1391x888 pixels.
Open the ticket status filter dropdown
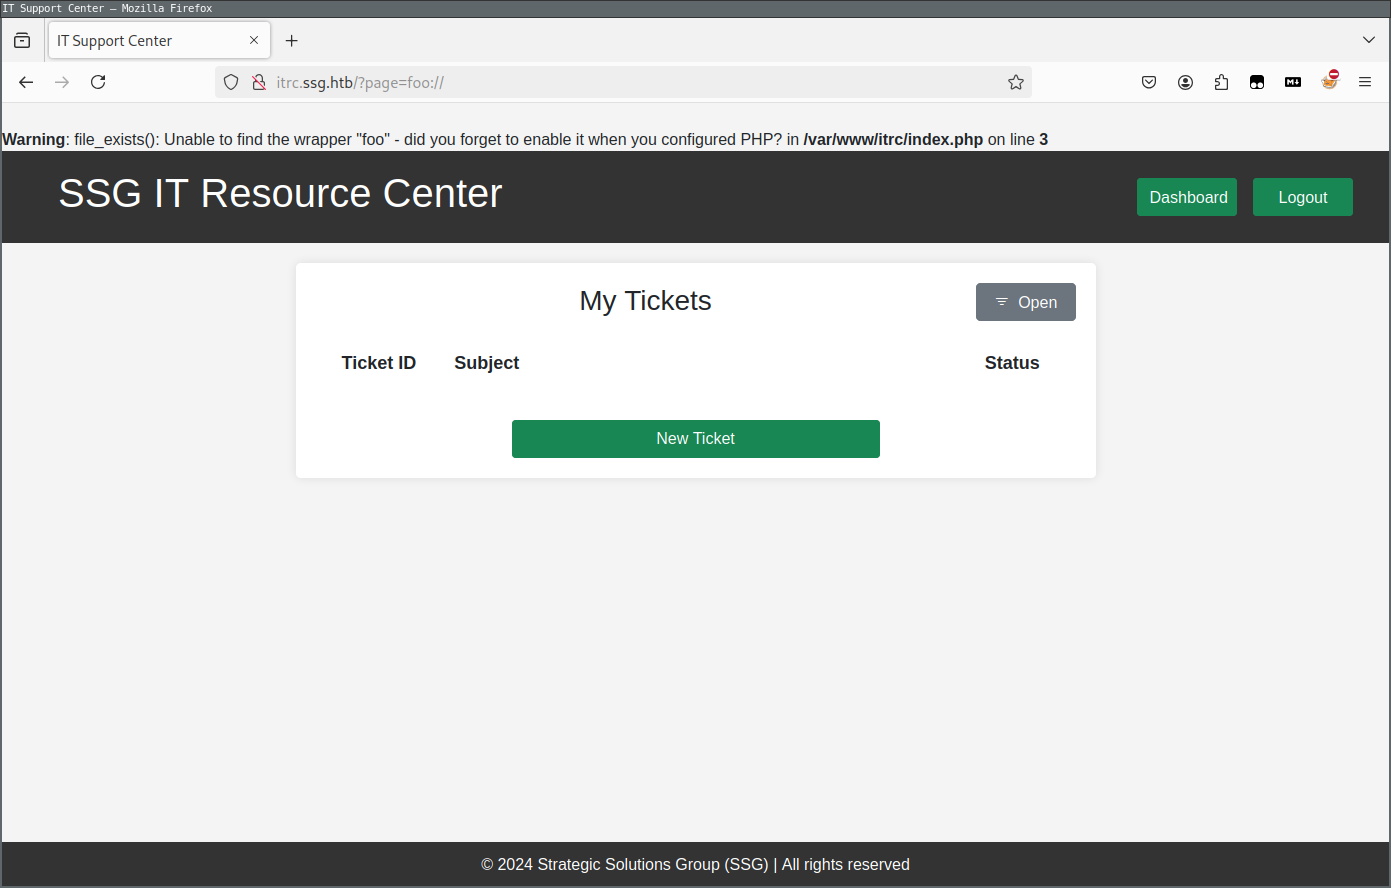point(1025,302)
